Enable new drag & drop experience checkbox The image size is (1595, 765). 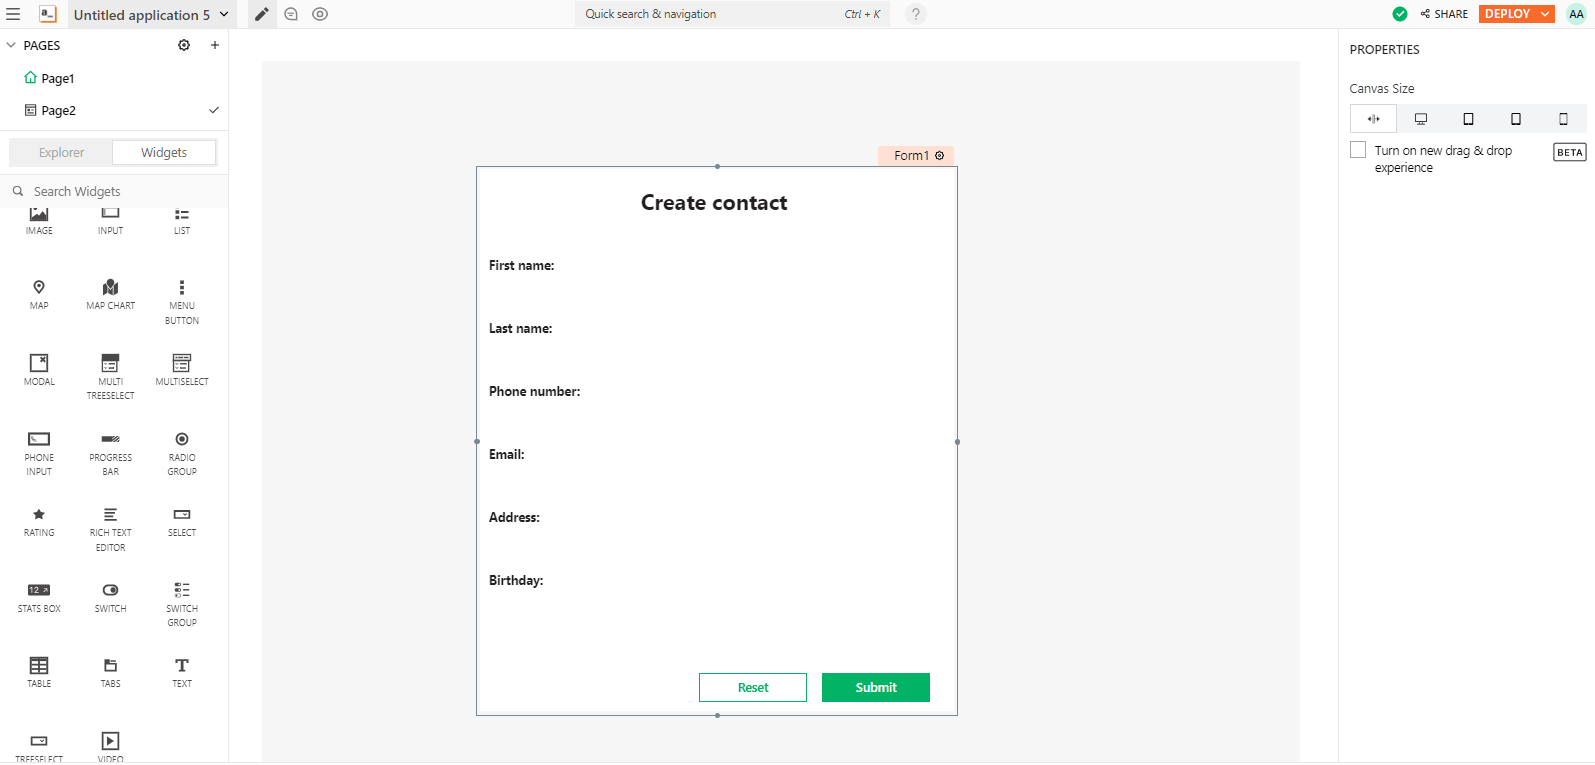[1358, 150]
